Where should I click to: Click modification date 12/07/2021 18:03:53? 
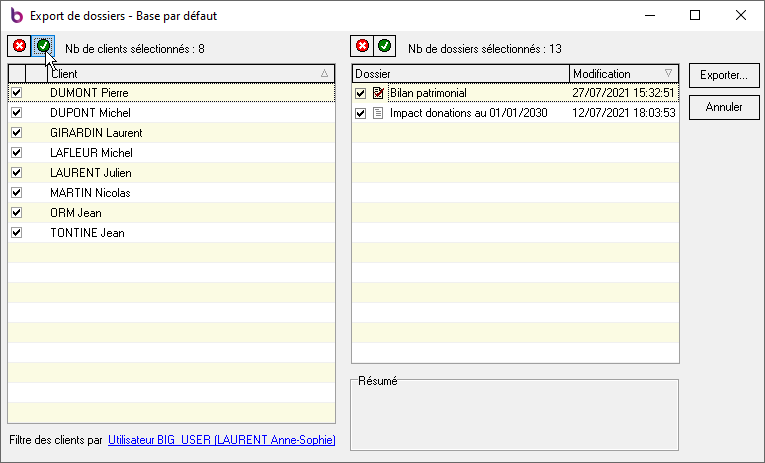tap(624, 113)
